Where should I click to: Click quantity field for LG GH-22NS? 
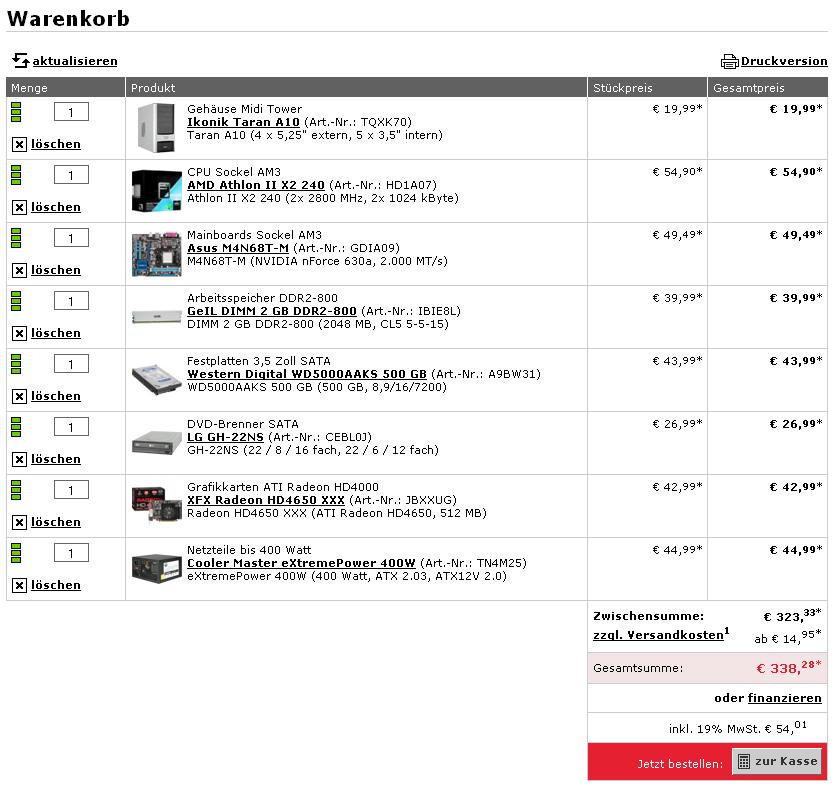(71, 427)
